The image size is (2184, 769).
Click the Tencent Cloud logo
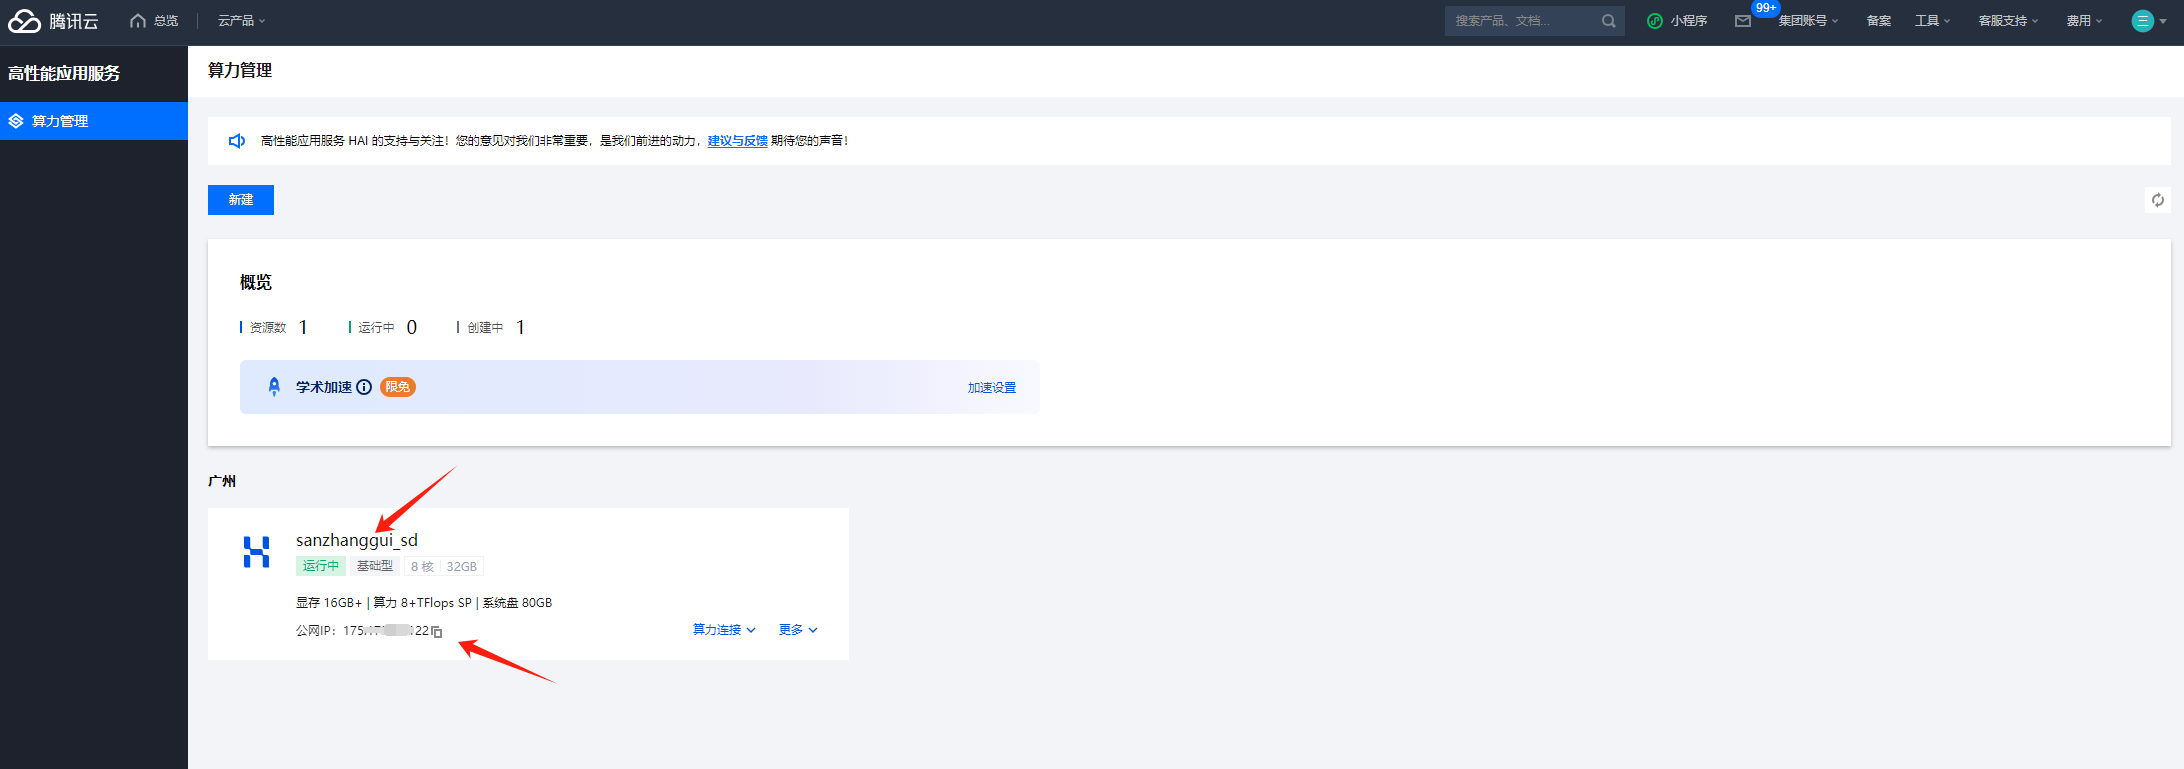(x=53, y=21)
